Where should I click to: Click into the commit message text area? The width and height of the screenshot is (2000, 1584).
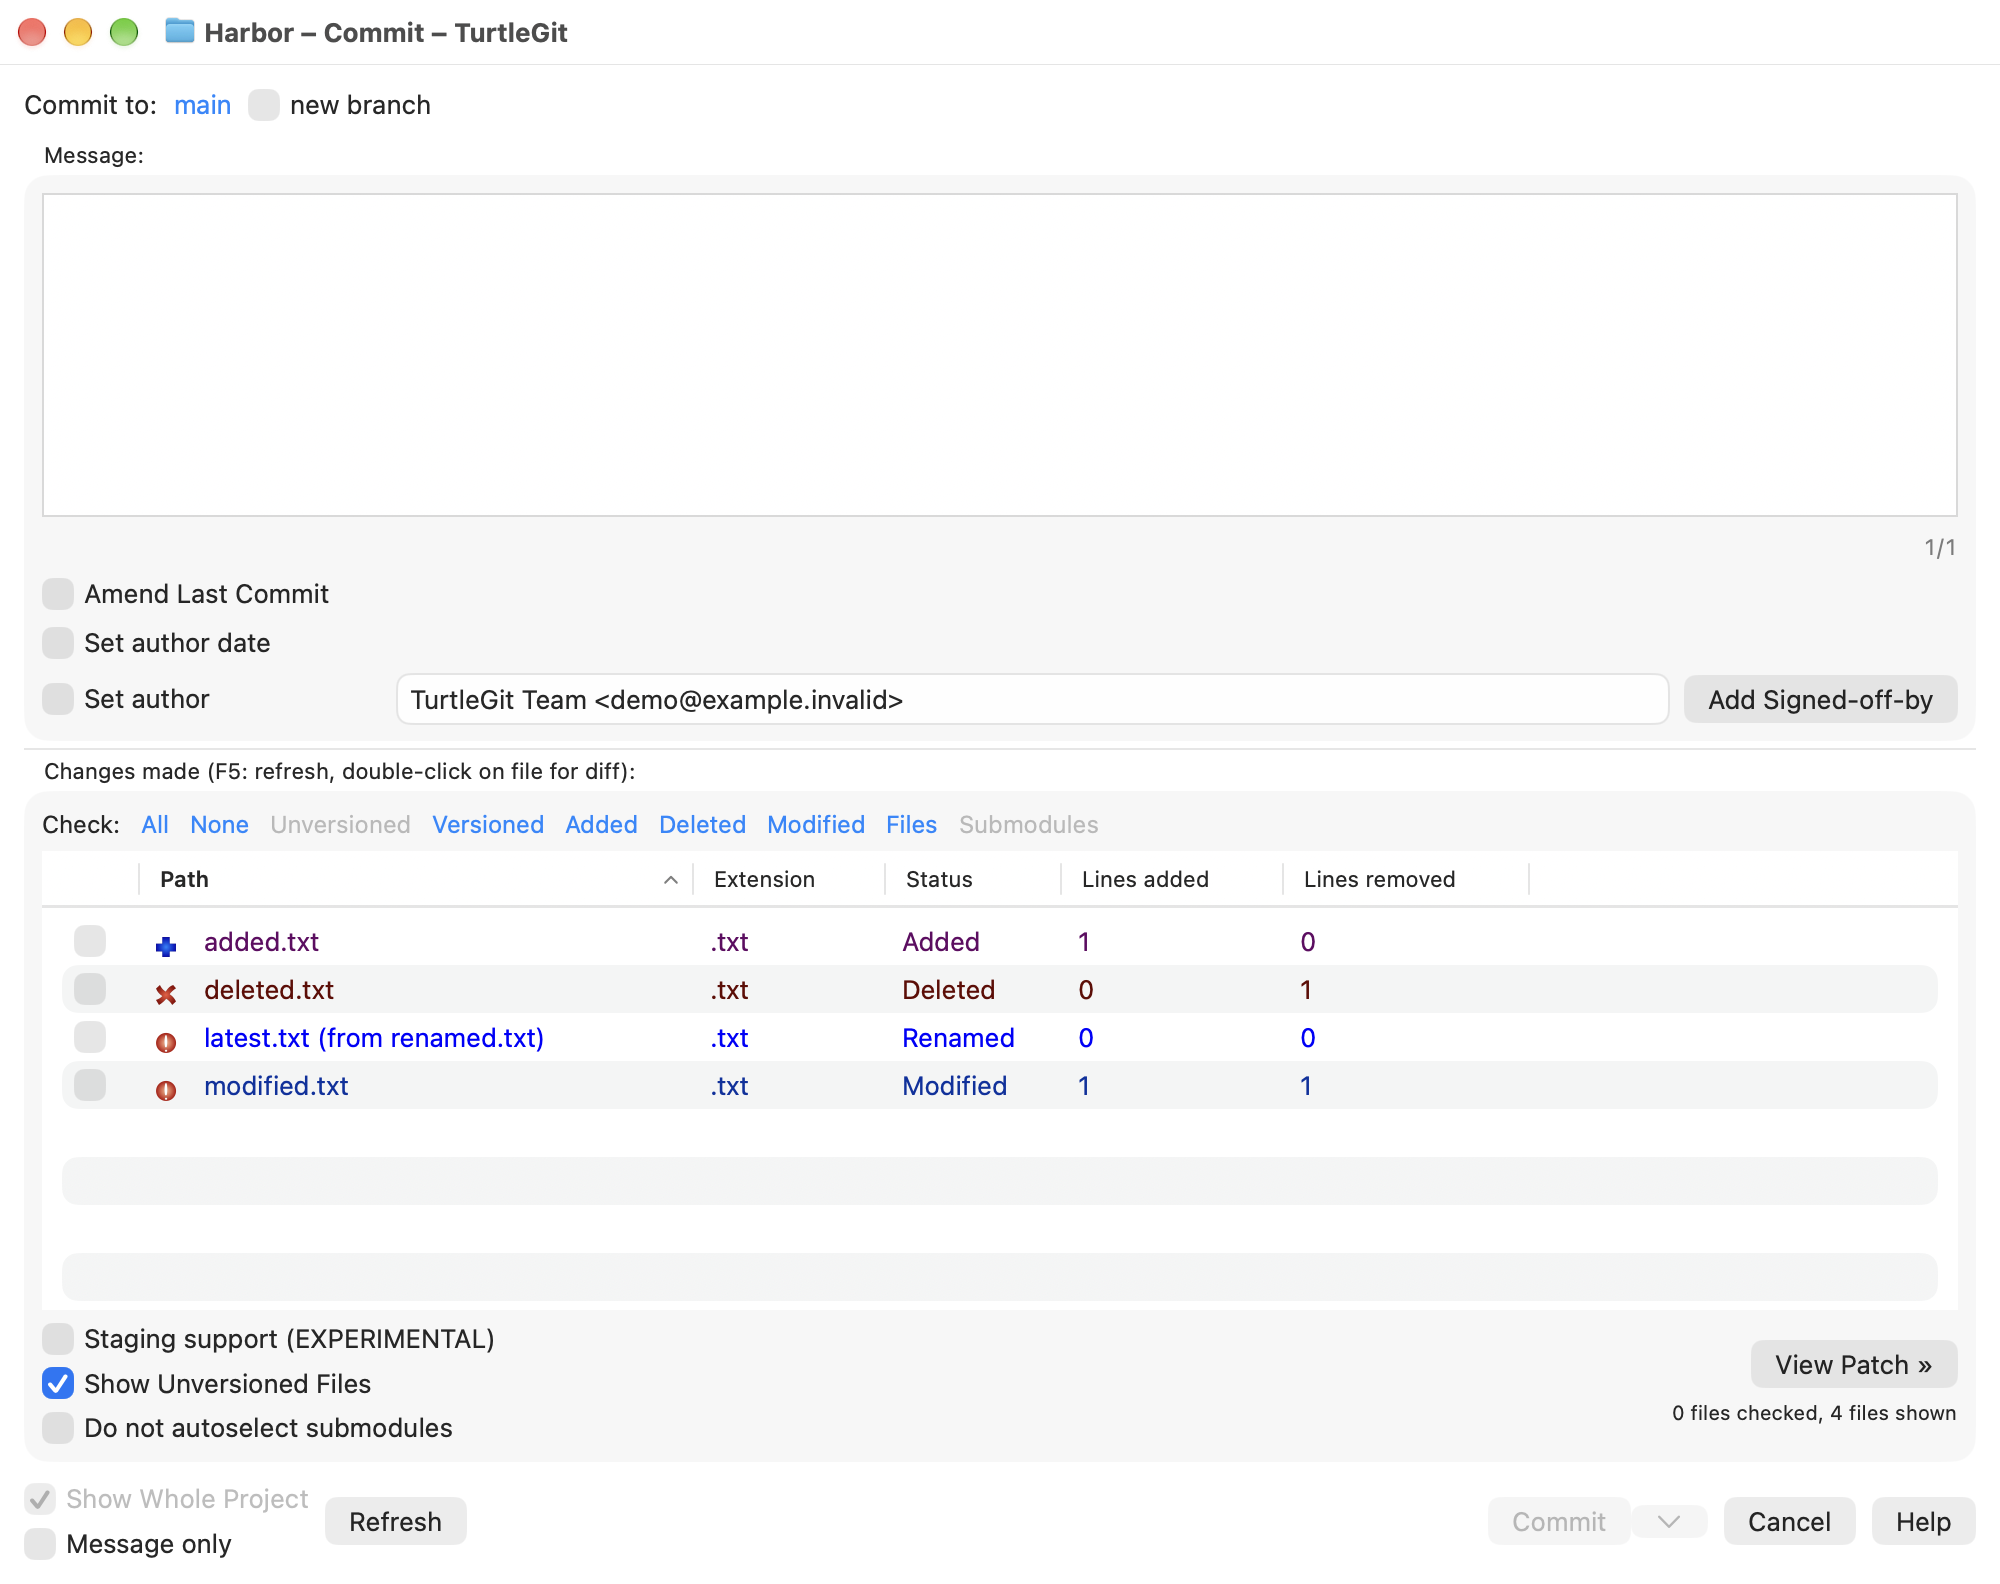999,355
